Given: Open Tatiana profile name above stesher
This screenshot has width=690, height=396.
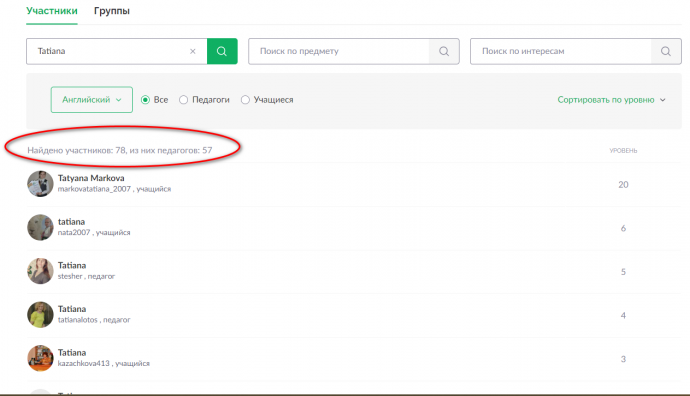Looking at the screenshot, I should tap(72, 265).
